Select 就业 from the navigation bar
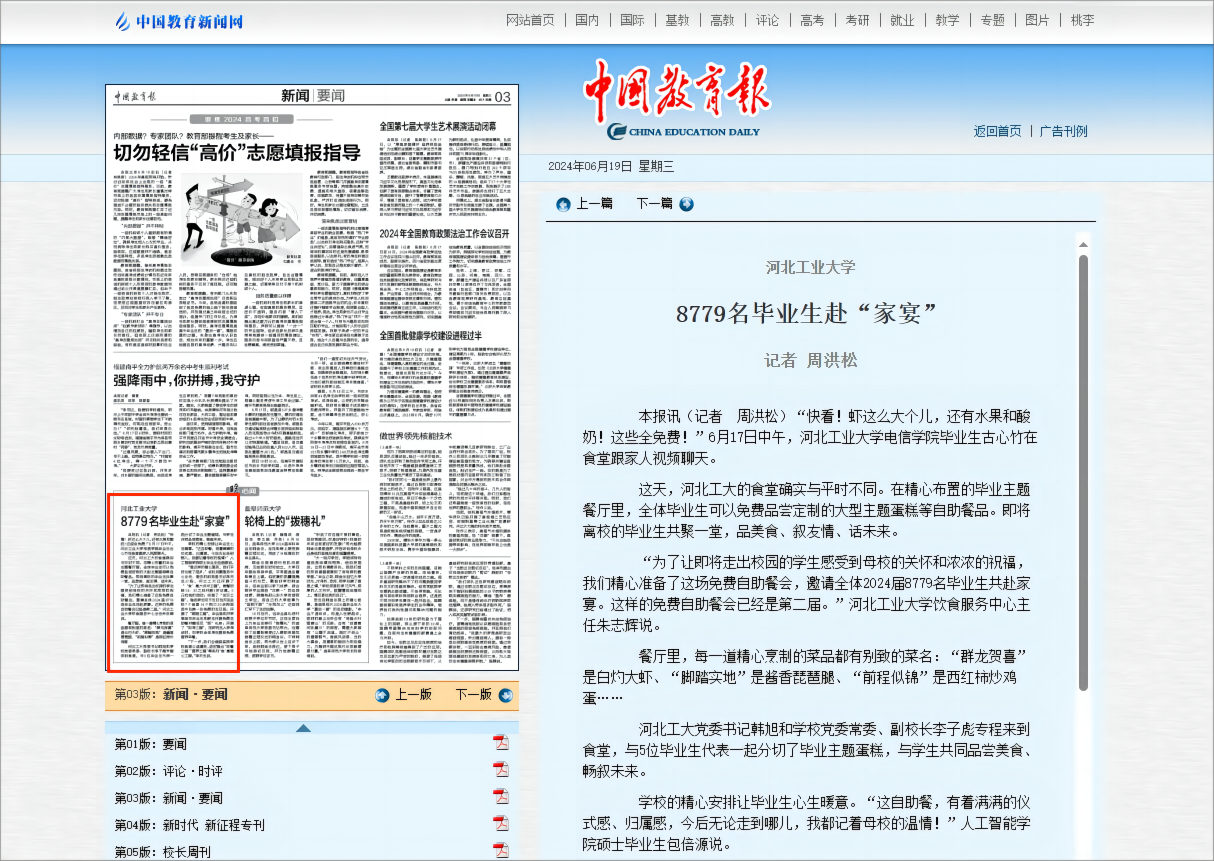Screen dimensions: 1214x861 [x=901, y=19]
